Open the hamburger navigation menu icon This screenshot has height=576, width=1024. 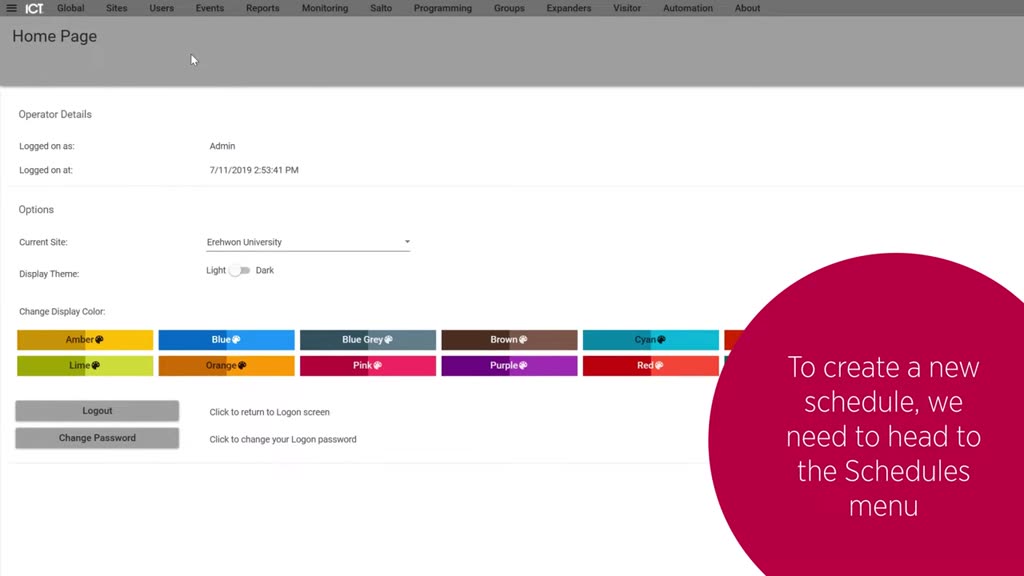click(x=11, y=8)
